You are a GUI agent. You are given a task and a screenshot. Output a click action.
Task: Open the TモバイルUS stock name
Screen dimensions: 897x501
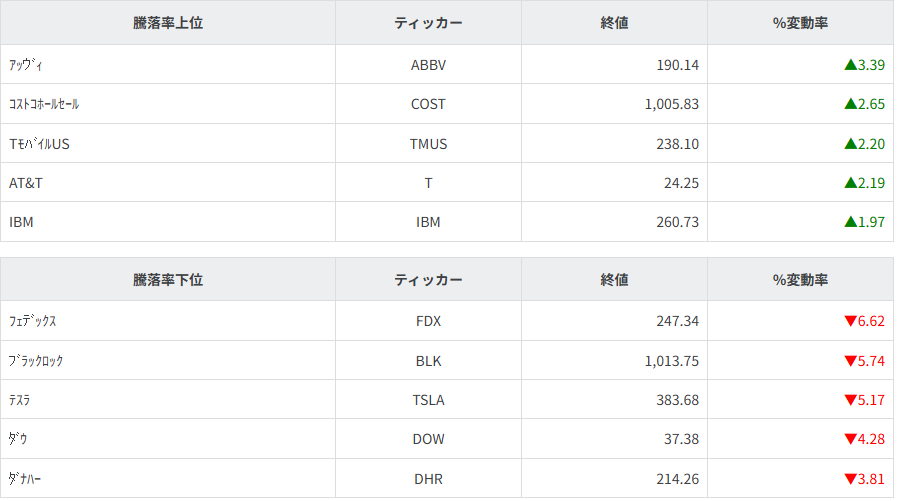(x=39, y=144)
